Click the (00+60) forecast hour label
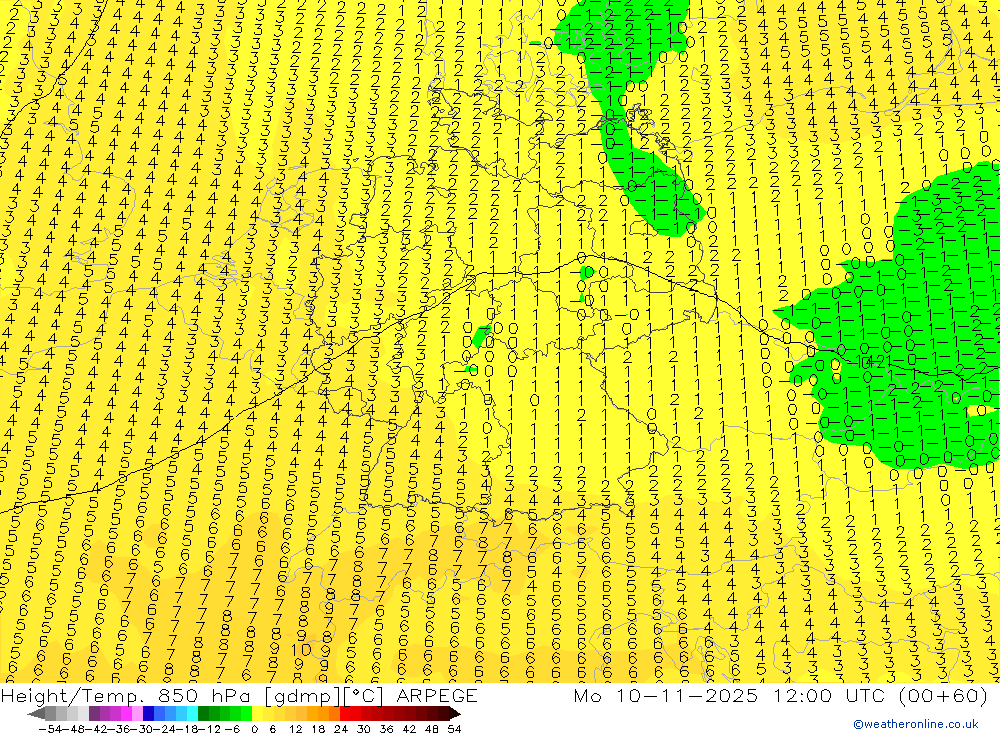This screenshot has height=733, width=1000. 943,695
